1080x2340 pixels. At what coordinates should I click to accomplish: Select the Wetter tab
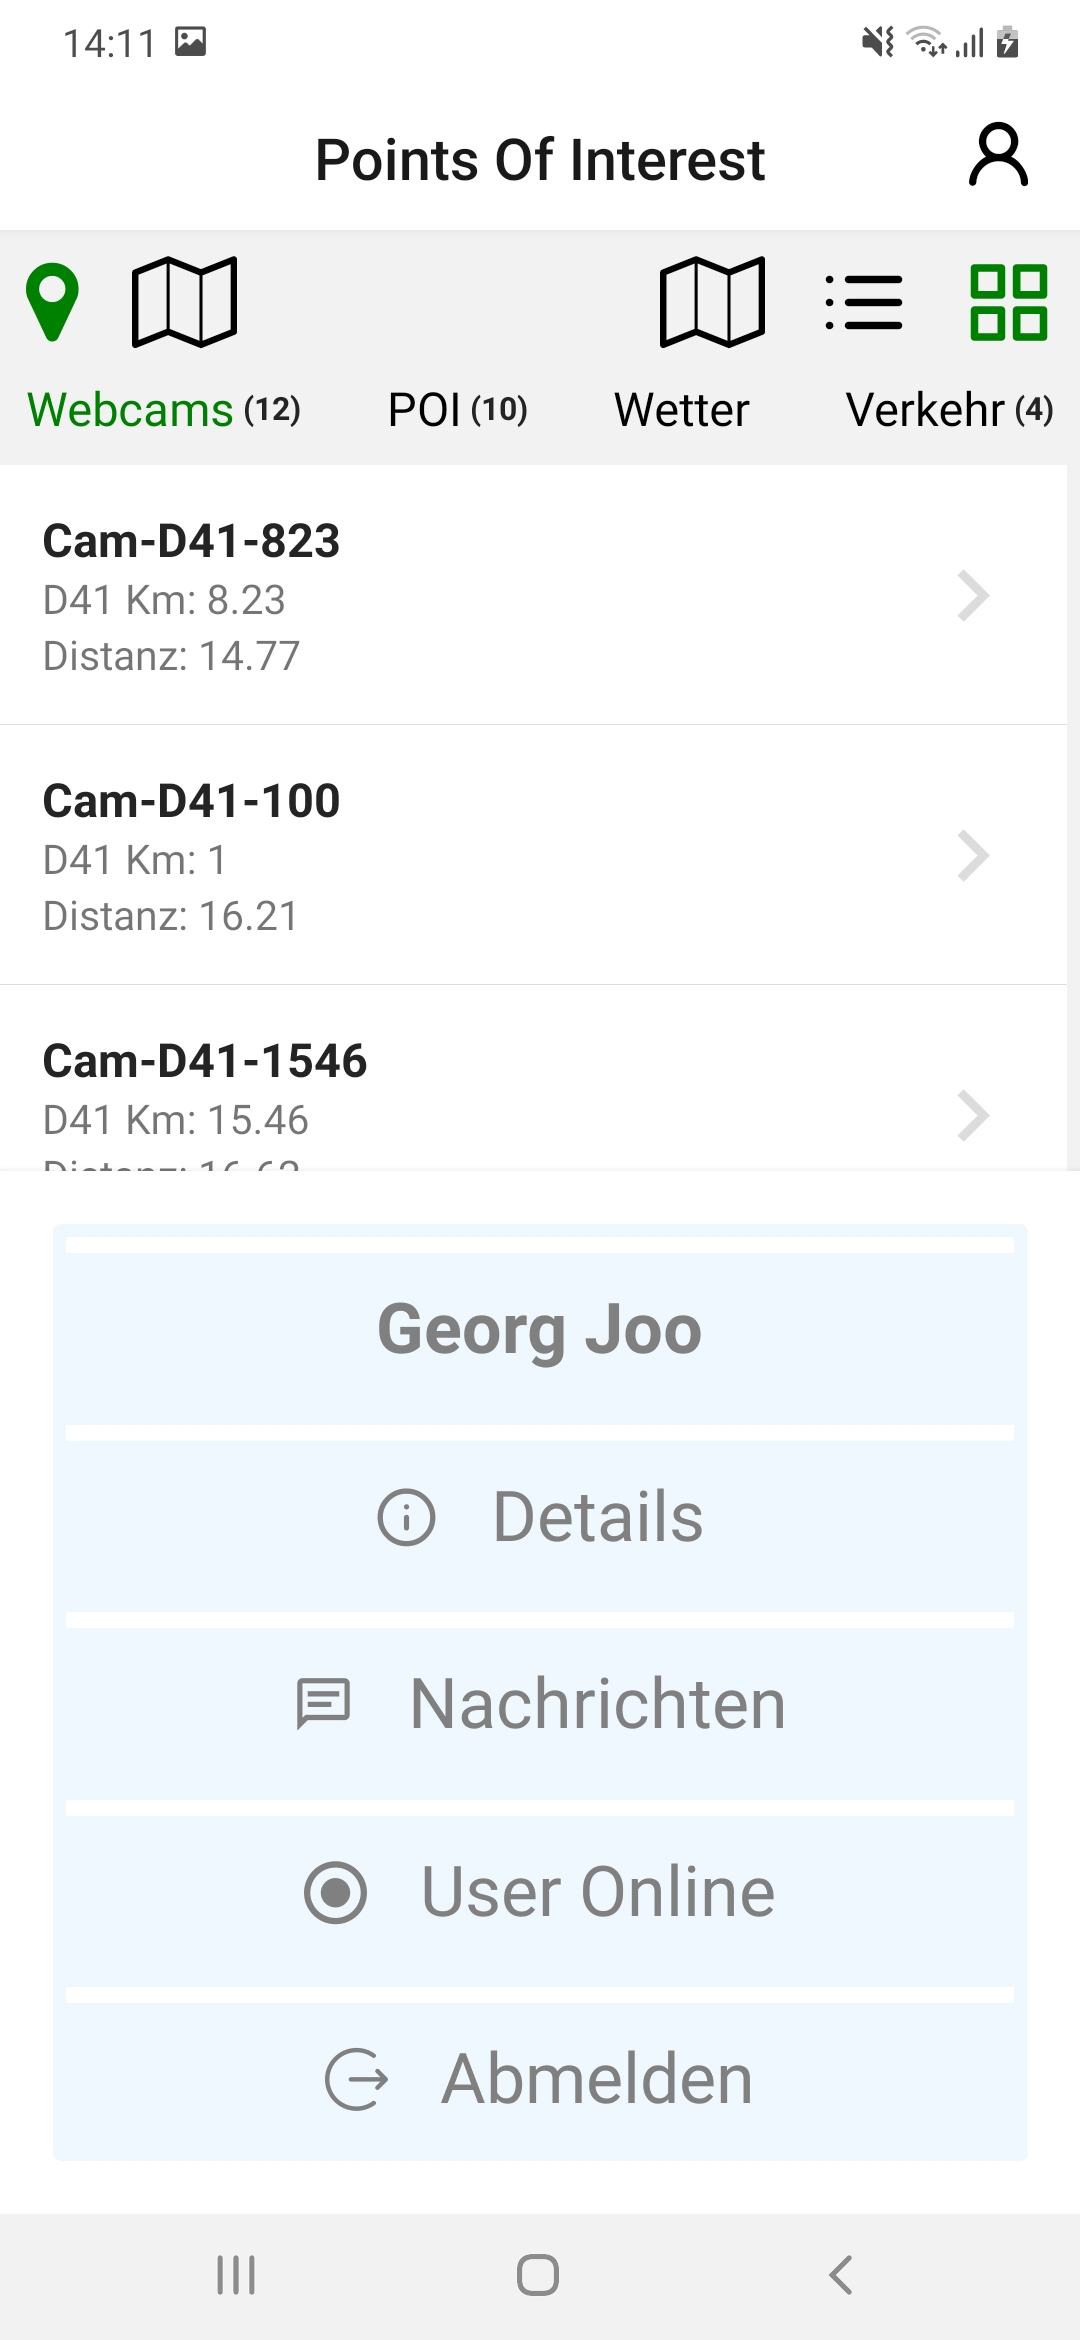coord(682,410)
